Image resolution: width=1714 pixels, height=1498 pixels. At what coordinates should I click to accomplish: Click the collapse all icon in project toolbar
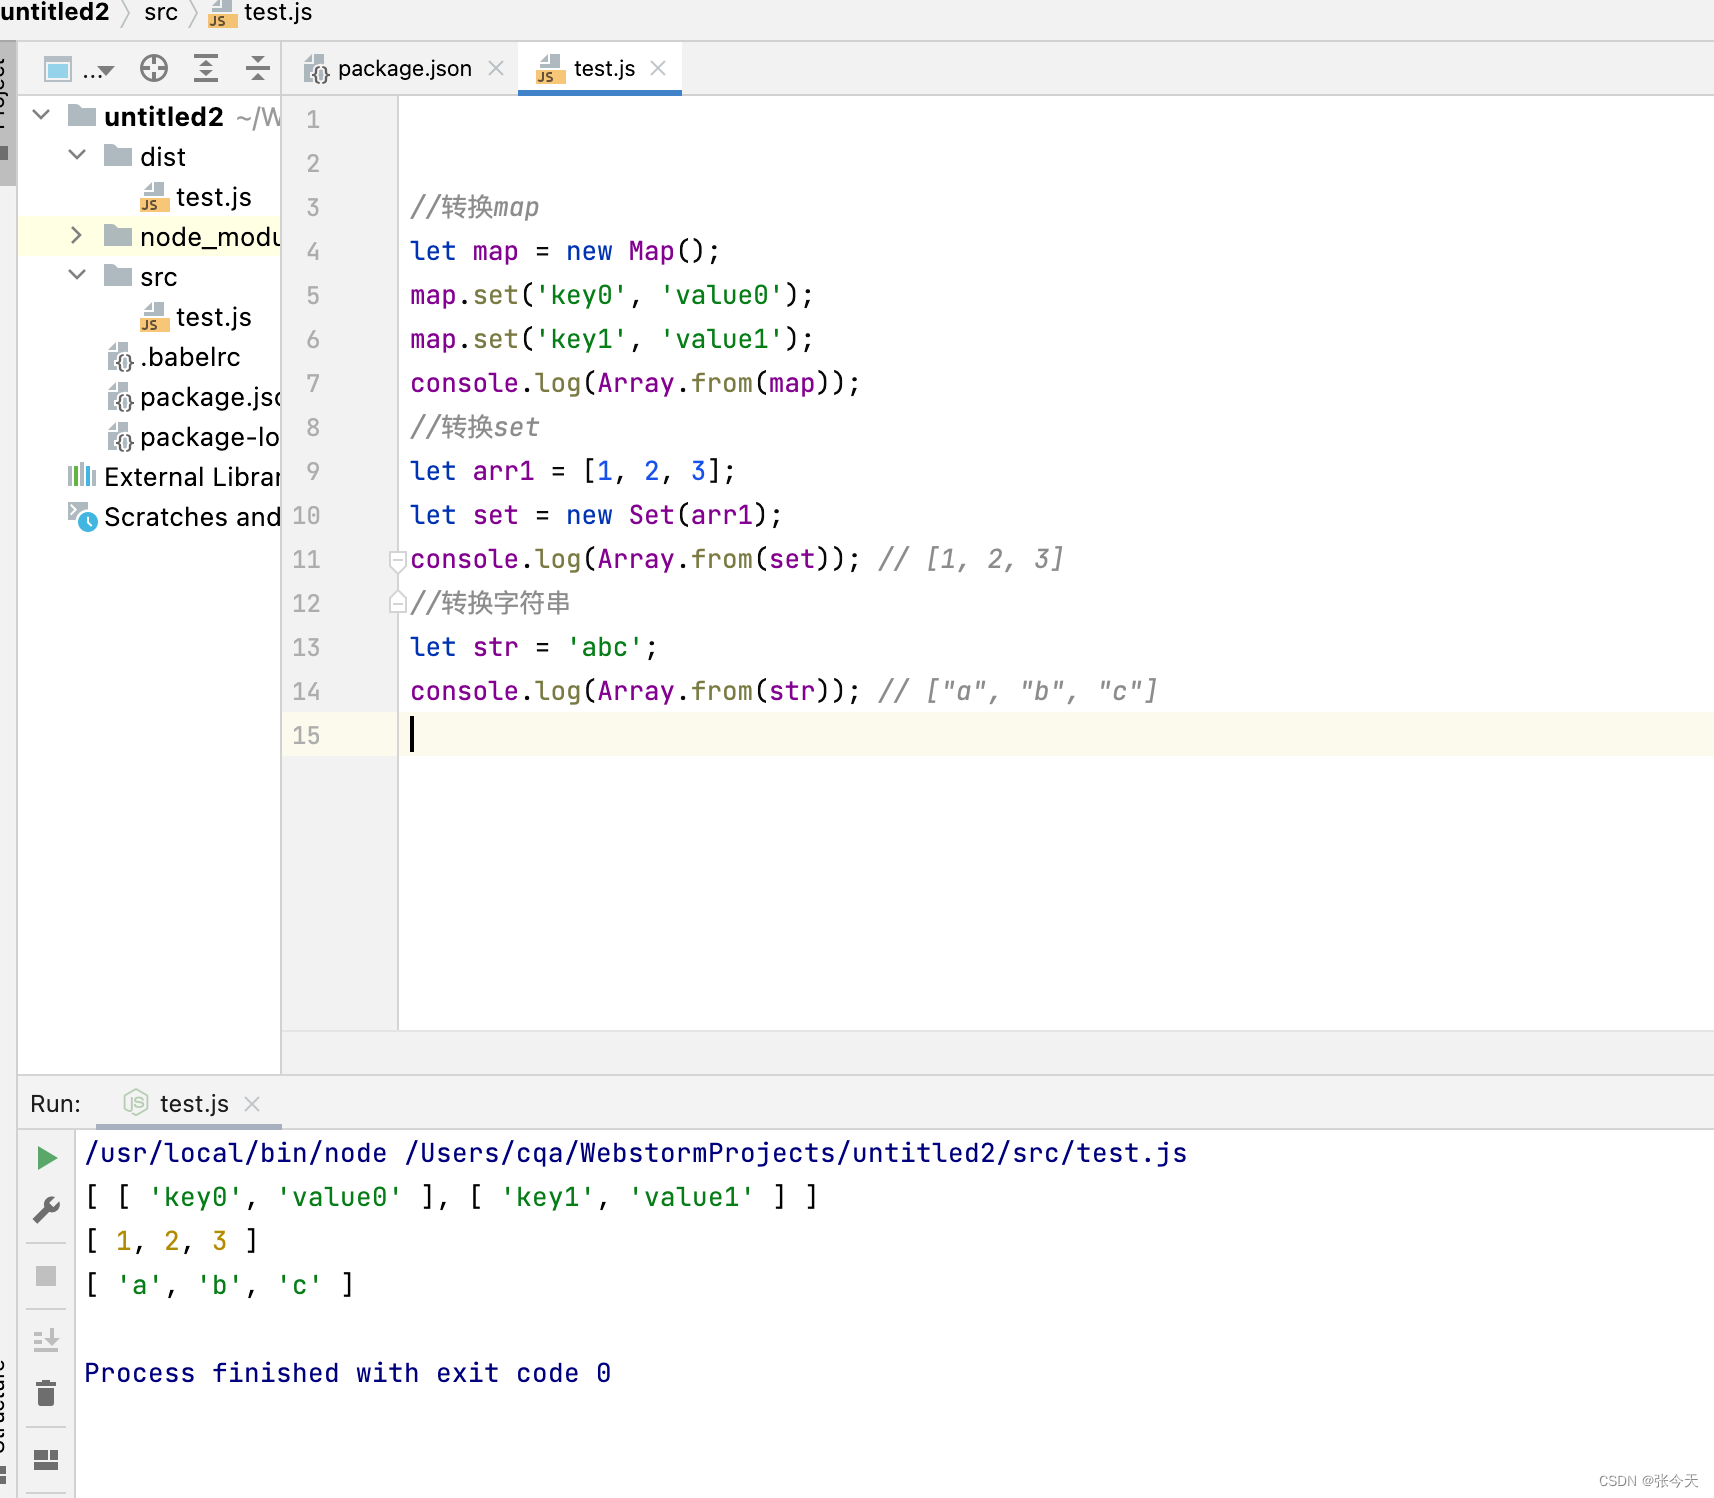click(x=257, y=68)
